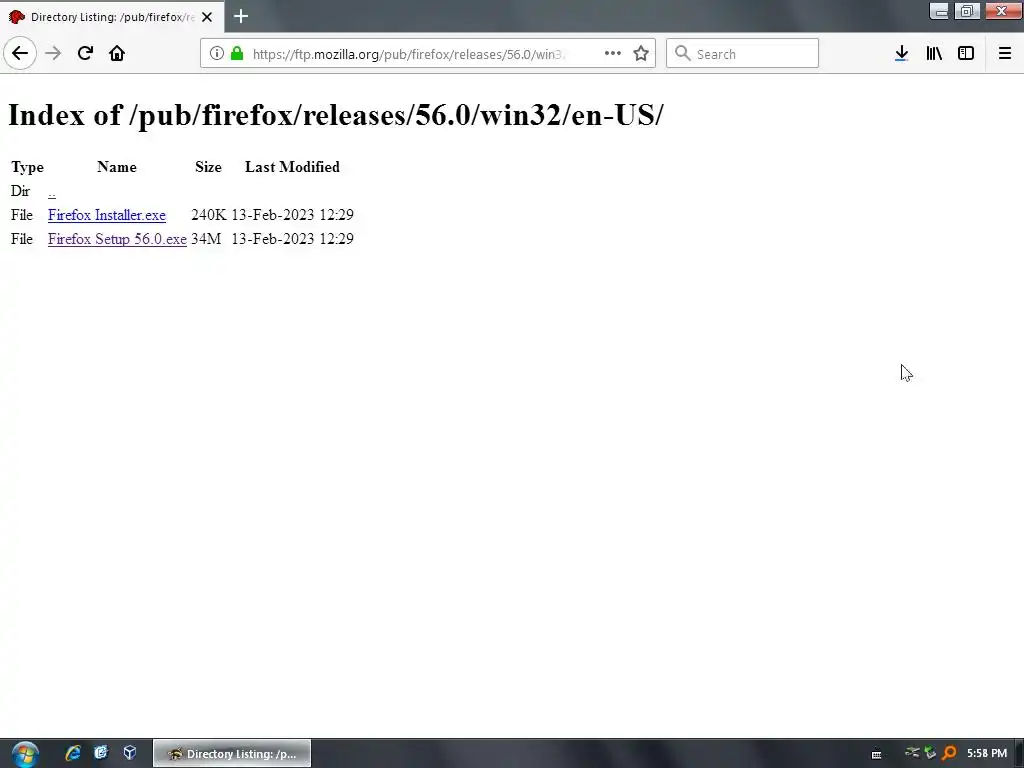Launch Internet Explorer from taskbar
1024x768 pixels.
(x=73, y=753)
